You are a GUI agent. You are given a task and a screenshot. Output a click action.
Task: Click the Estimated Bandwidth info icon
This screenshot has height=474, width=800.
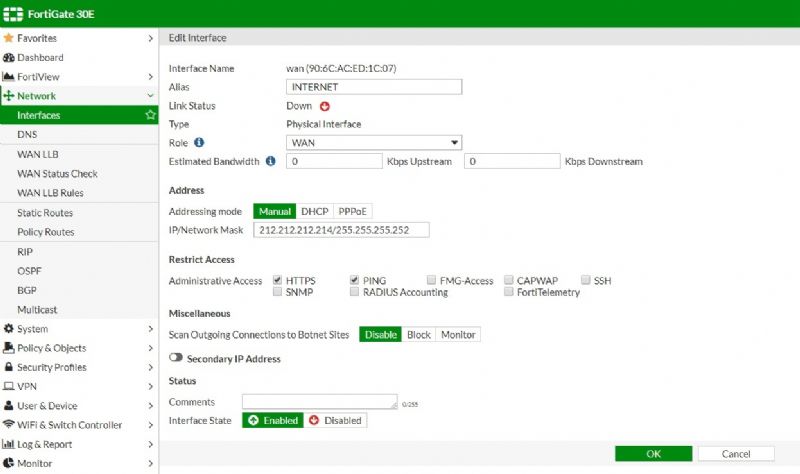click(271, 161)
